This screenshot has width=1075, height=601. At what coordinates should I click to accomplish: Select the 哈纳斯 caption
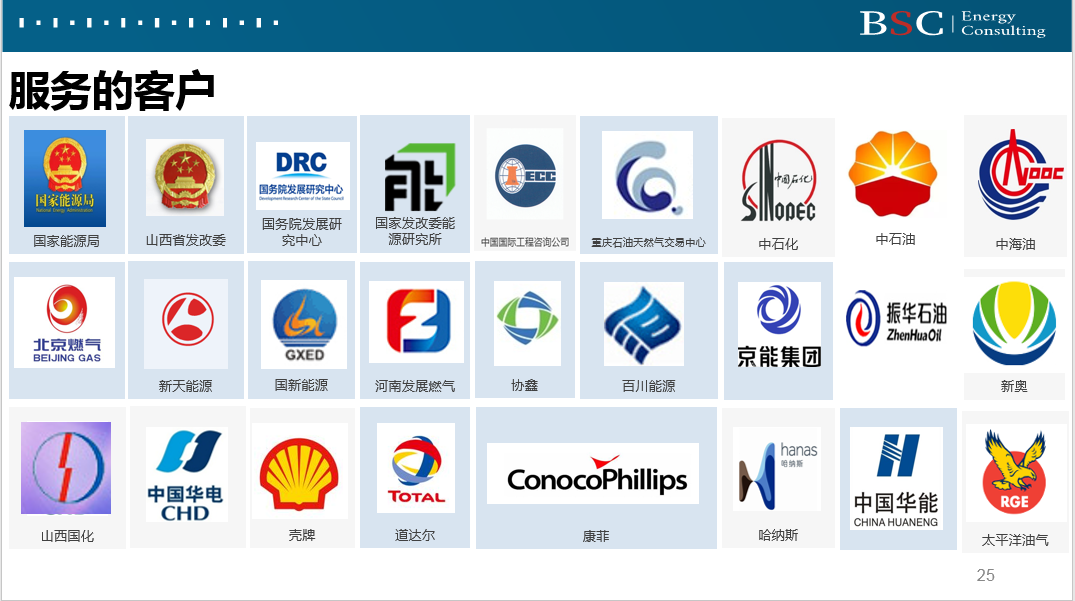(778, 535)
